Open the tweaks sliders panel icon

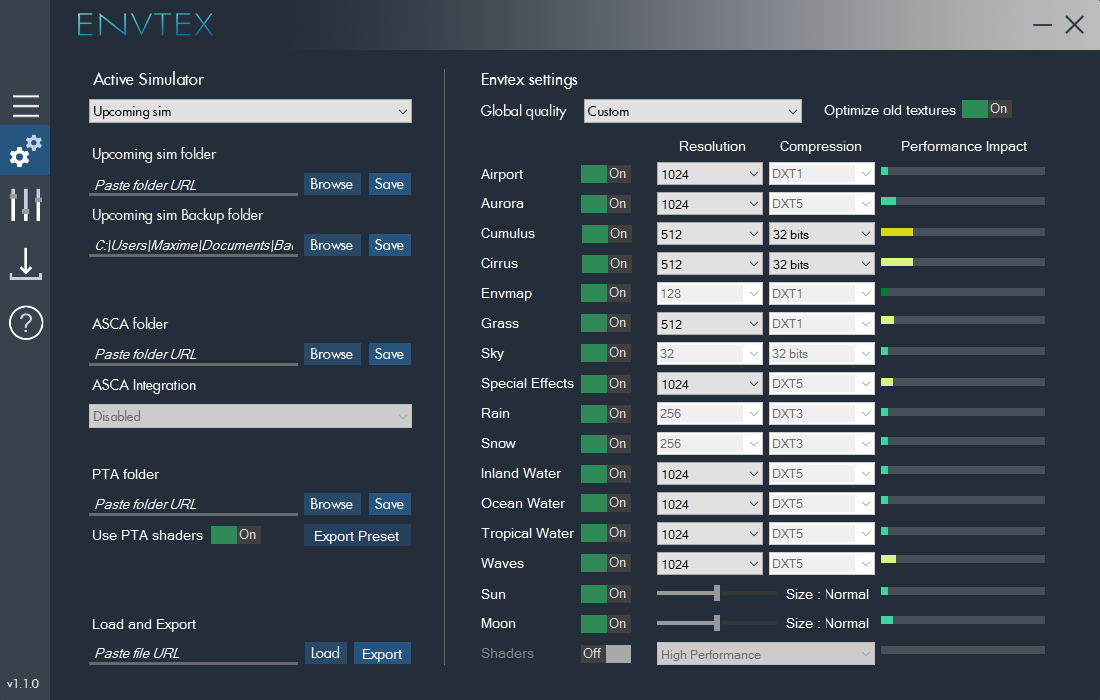coord(25,205)
